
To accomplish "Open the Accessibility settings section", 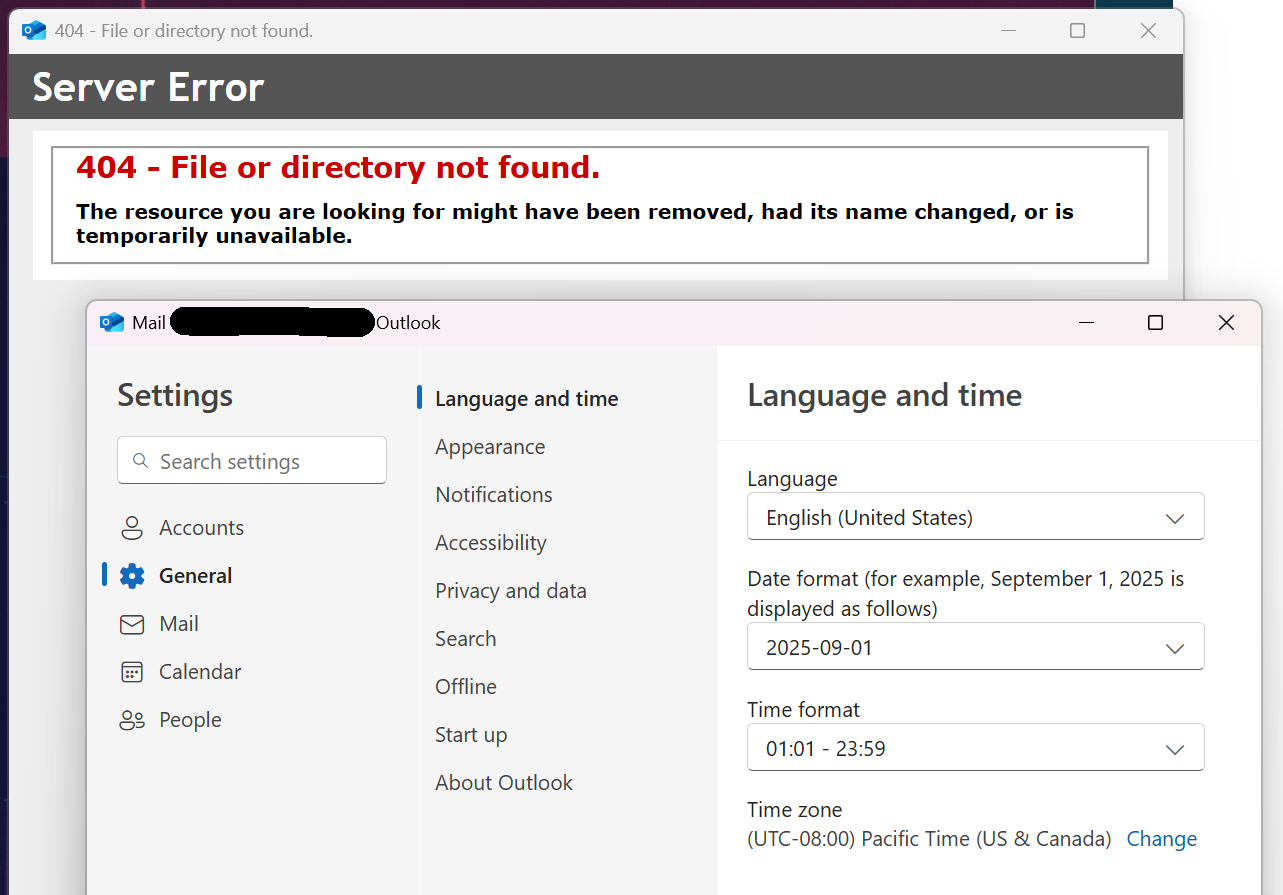I will [x=491, y=543].
